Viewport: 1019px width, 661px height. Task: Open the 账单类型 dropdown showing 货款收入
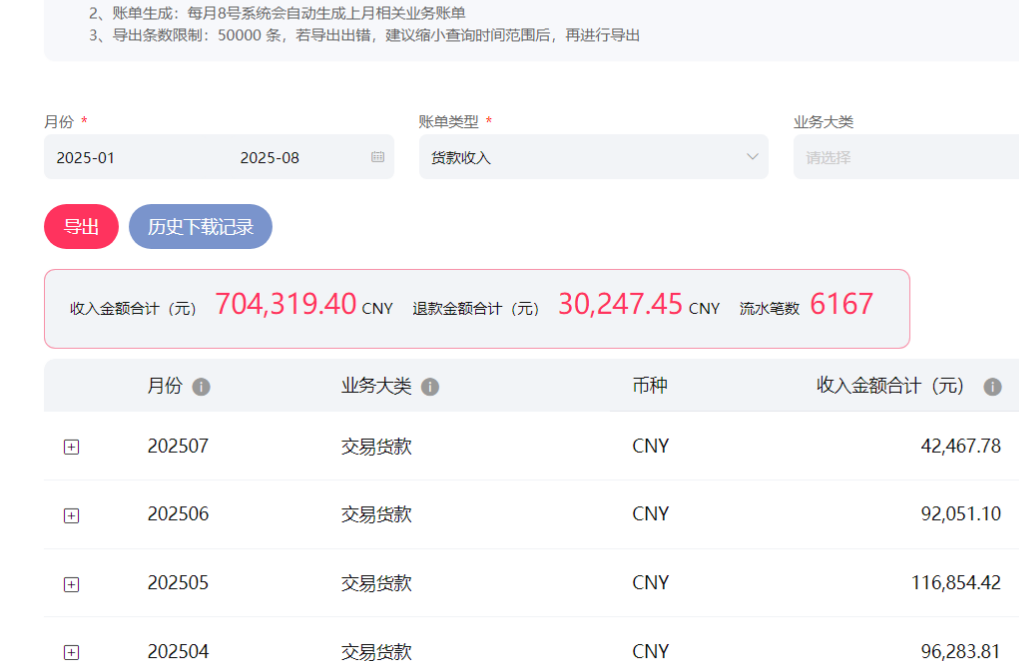click(x=593, y=157)
